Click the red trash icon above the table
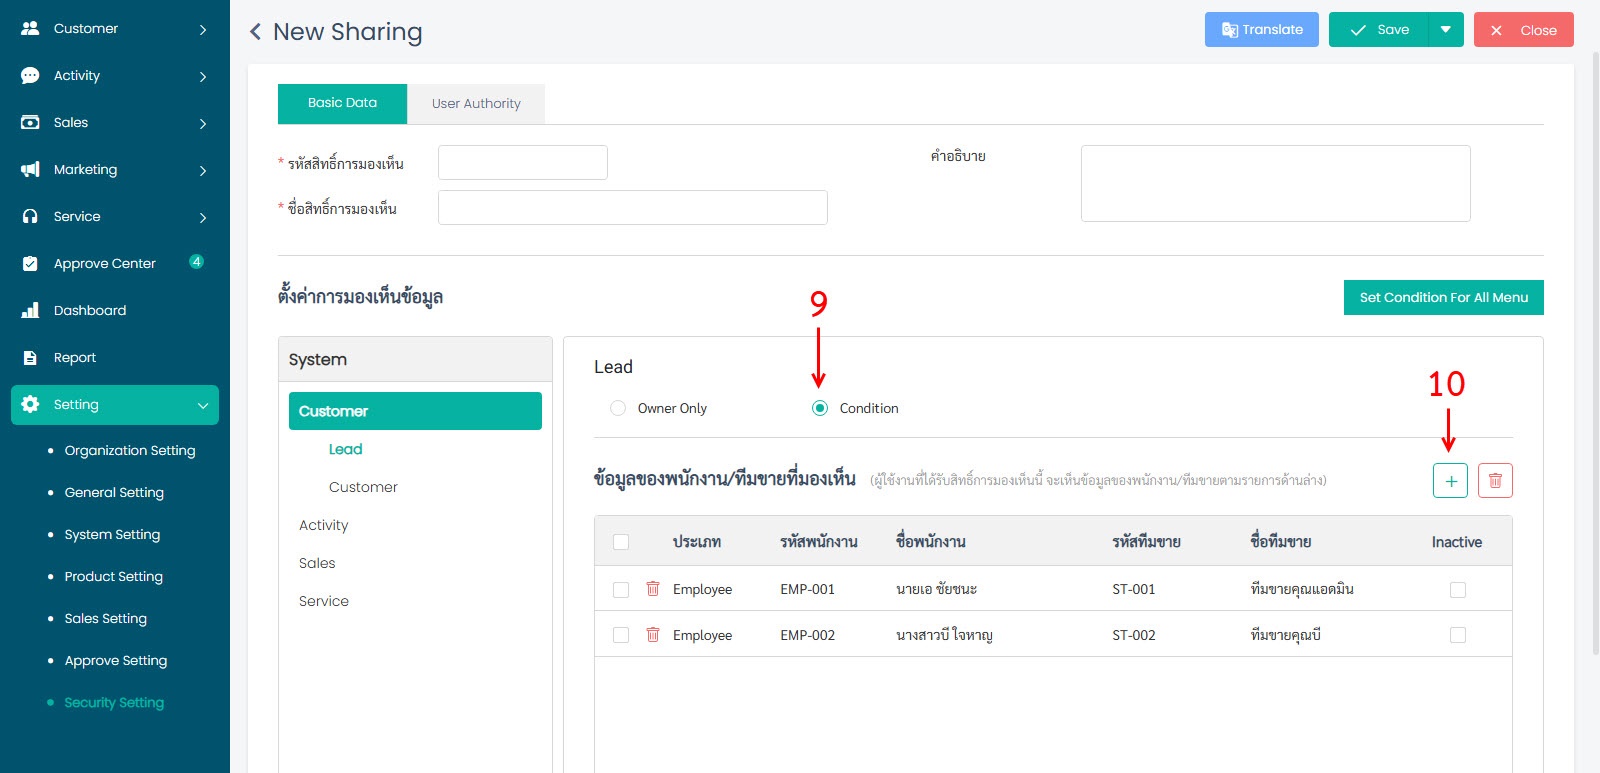This screenshot has height=773, width=1600. (1495, 481)
